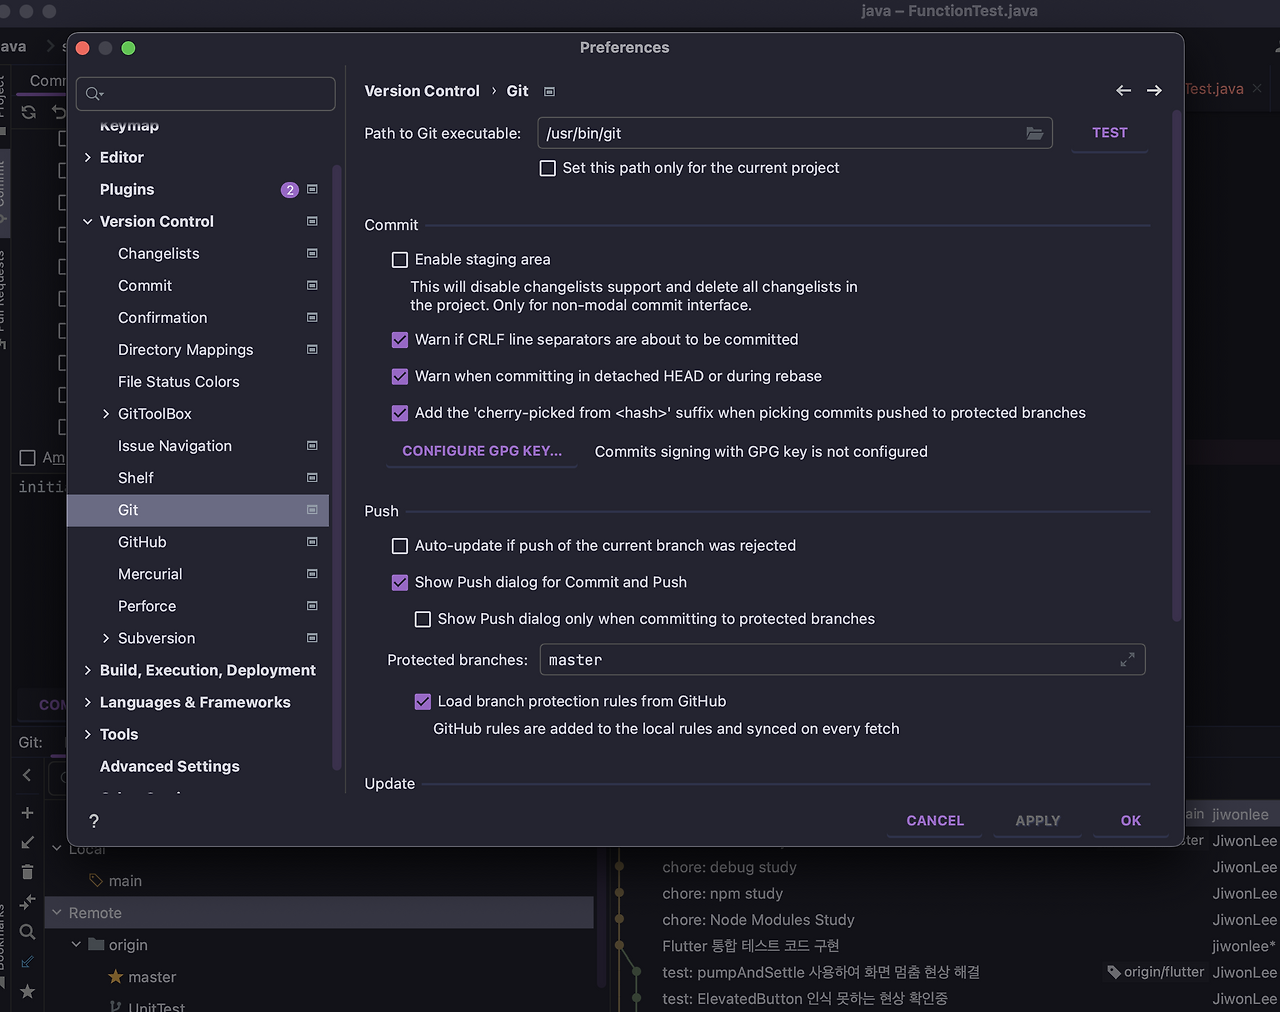Image resolution: width=1280 pixels, height=1012 pixels.
Task: Enable 'Set this path only for current project'
Action: (548, 168)
